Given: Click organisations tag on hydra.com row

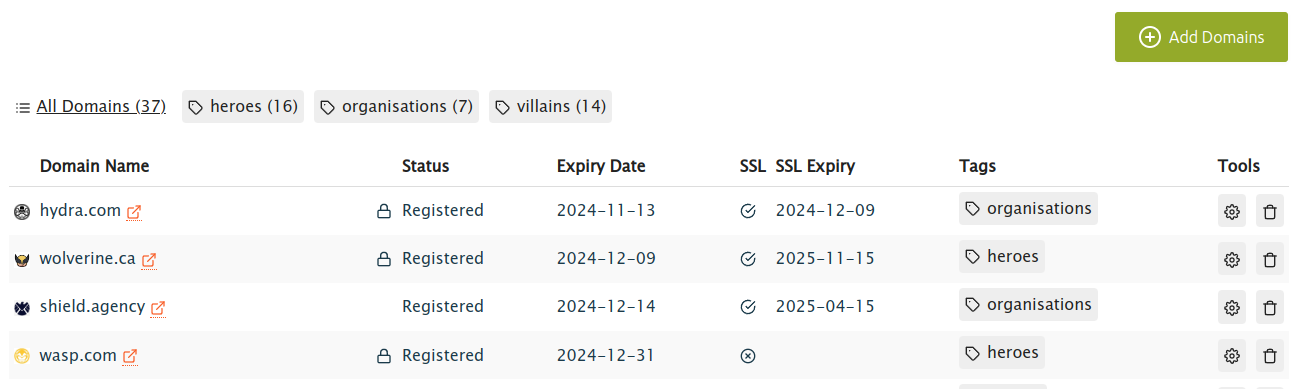Looking at the screenshot, I should pyautogui.click(x=1028, y=208).
